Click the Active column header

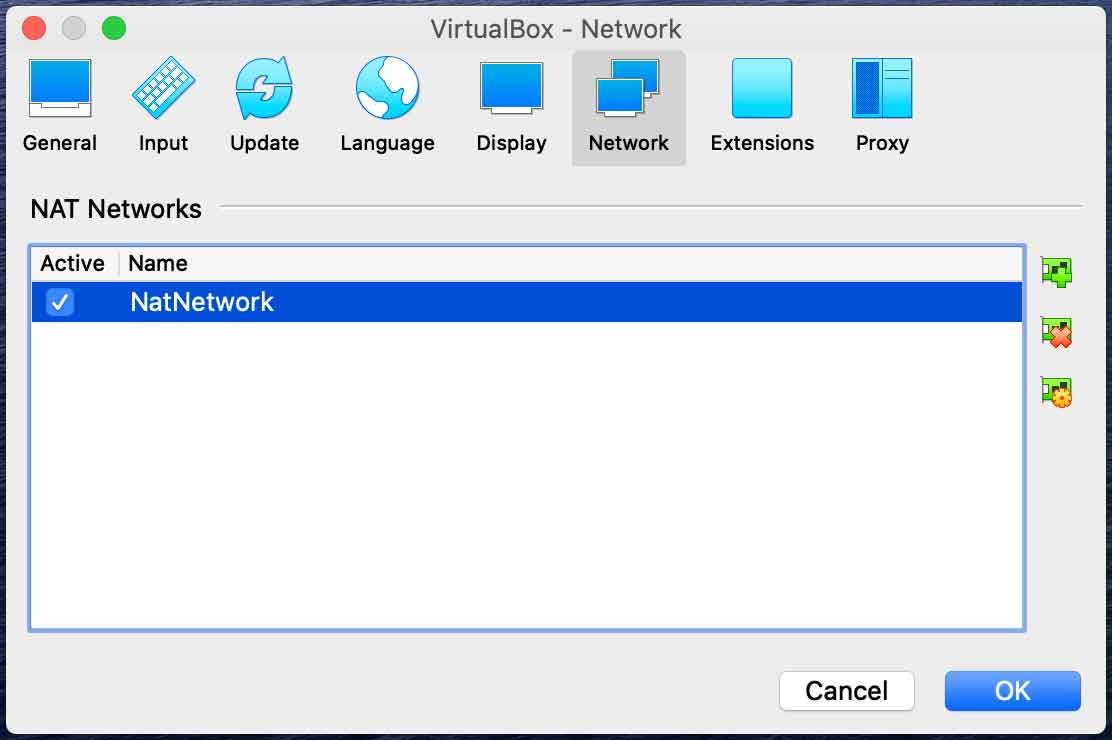point(71,263)
